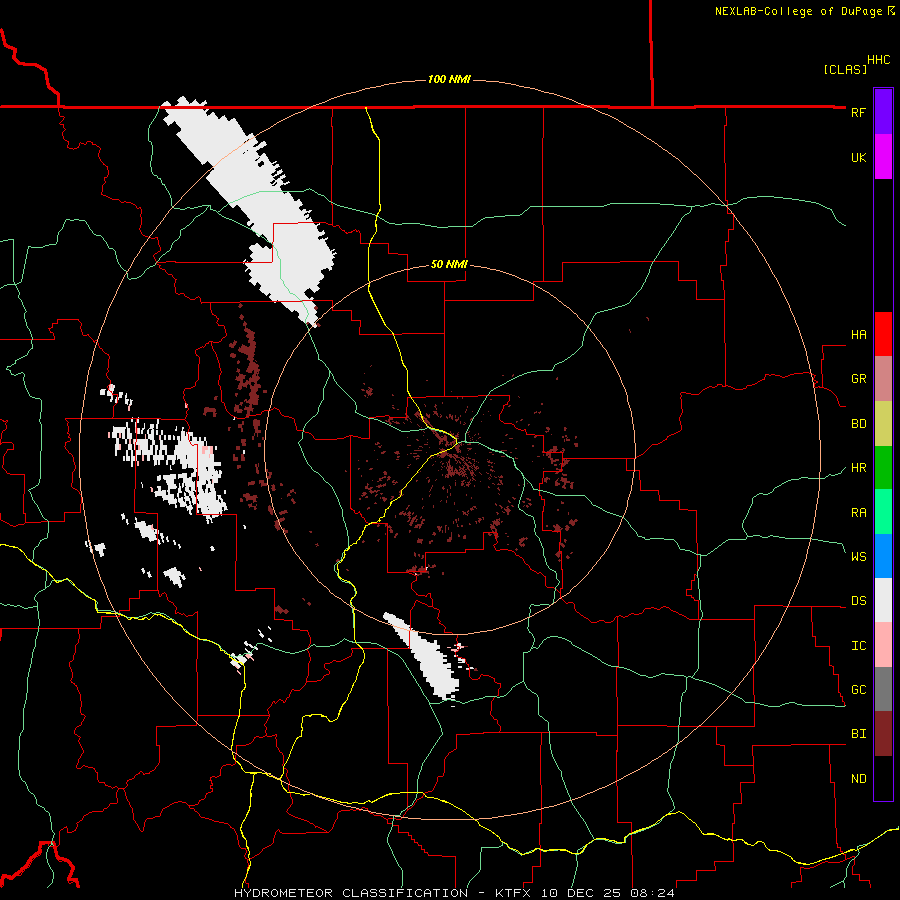Click the 'RA' legend label
The height and width of the screenshot is (900, 900).
click(858, 512)
